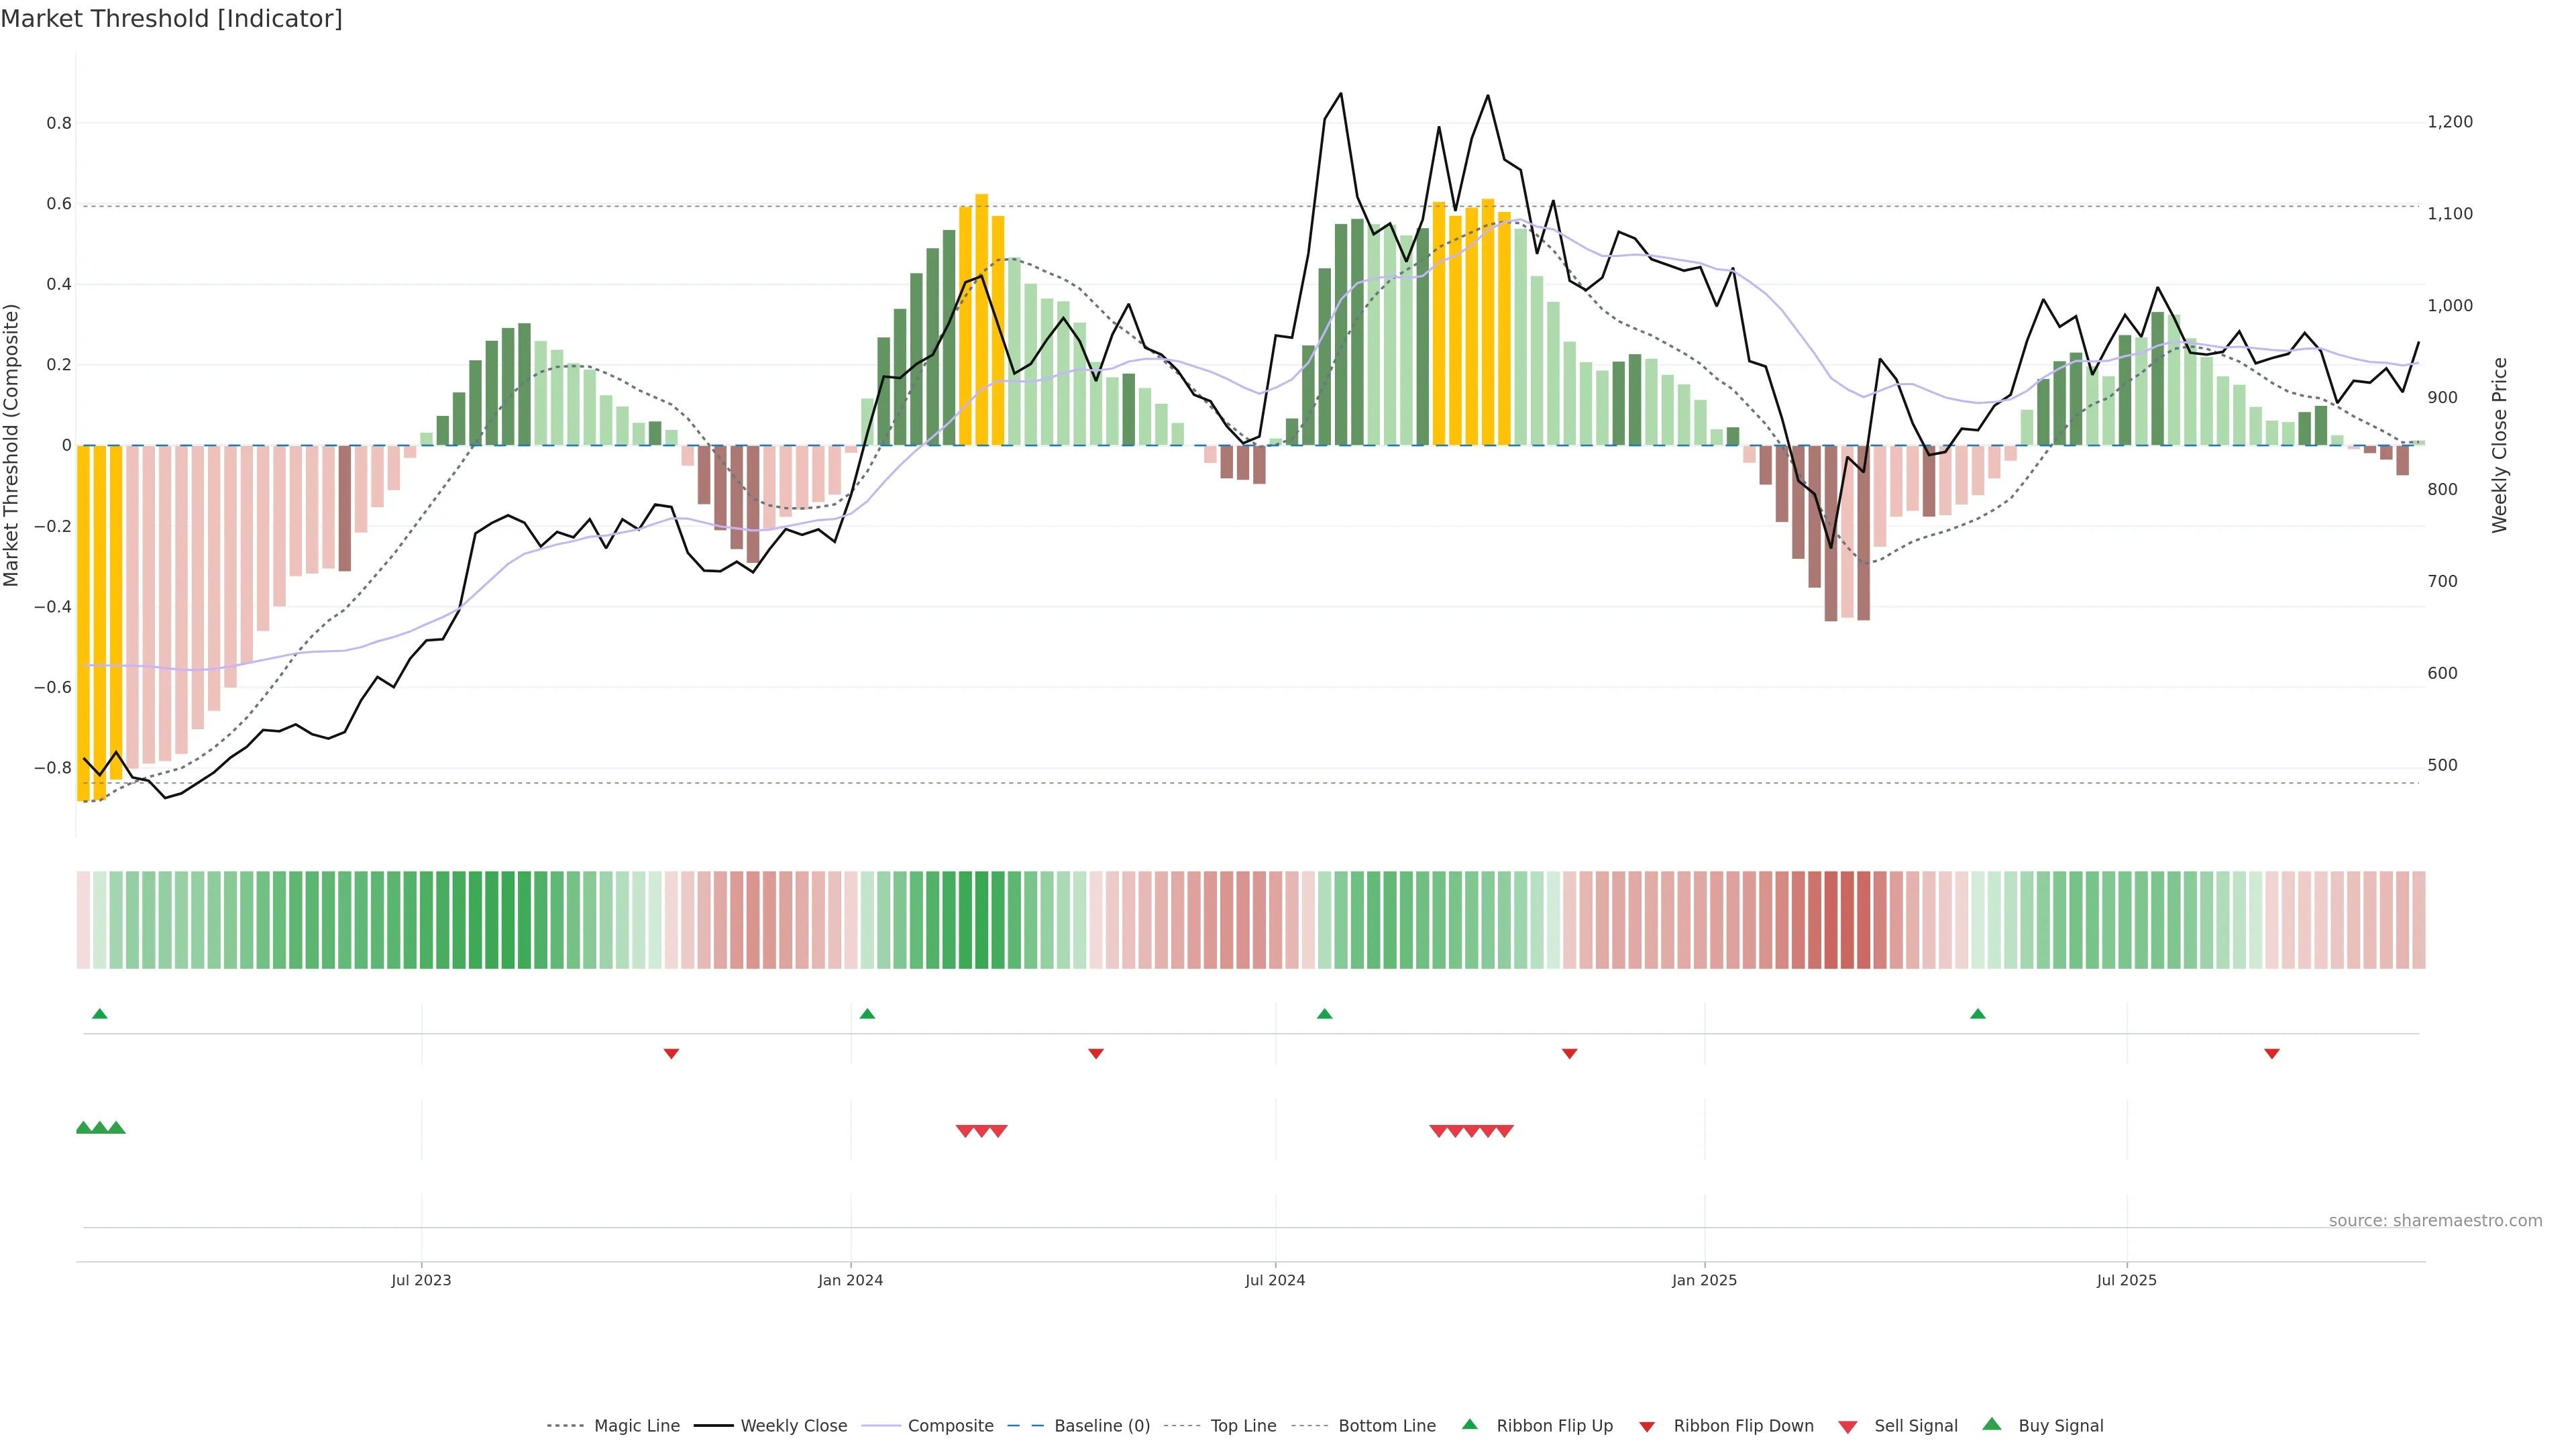Click the last Ribbon Flip Down marker at right

(2271, 1053)
